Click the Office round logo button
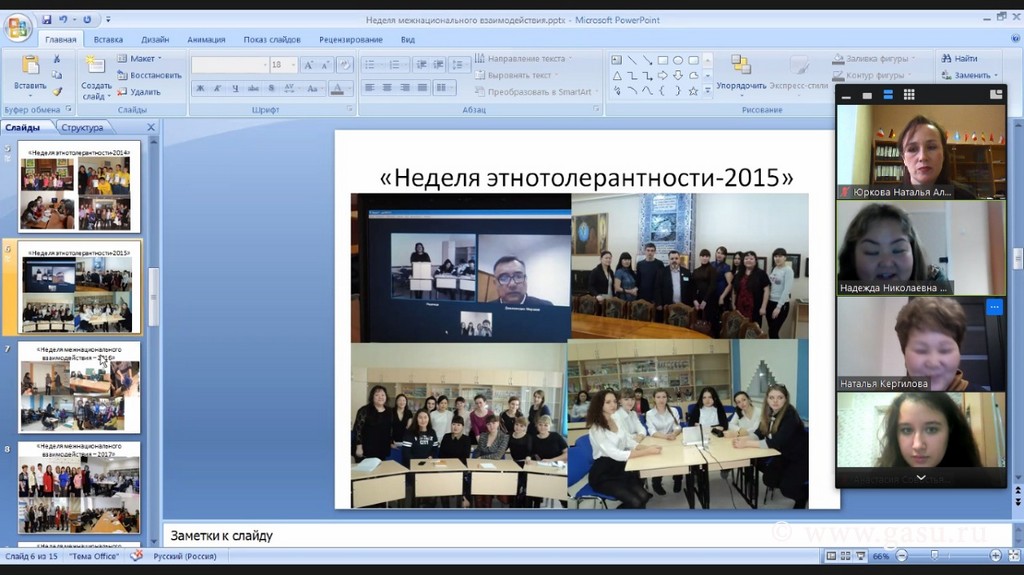Image resolution: width=1024 pixels, height=575 pixels. click(17, 27)
